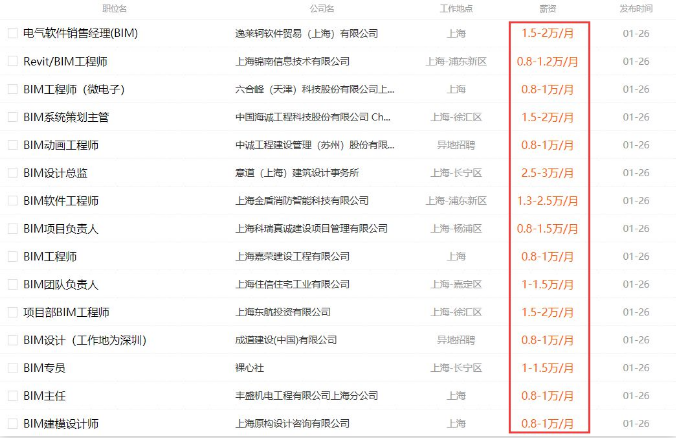Open 上海原构设计咨询有限公司 company link

click(292, 423)
